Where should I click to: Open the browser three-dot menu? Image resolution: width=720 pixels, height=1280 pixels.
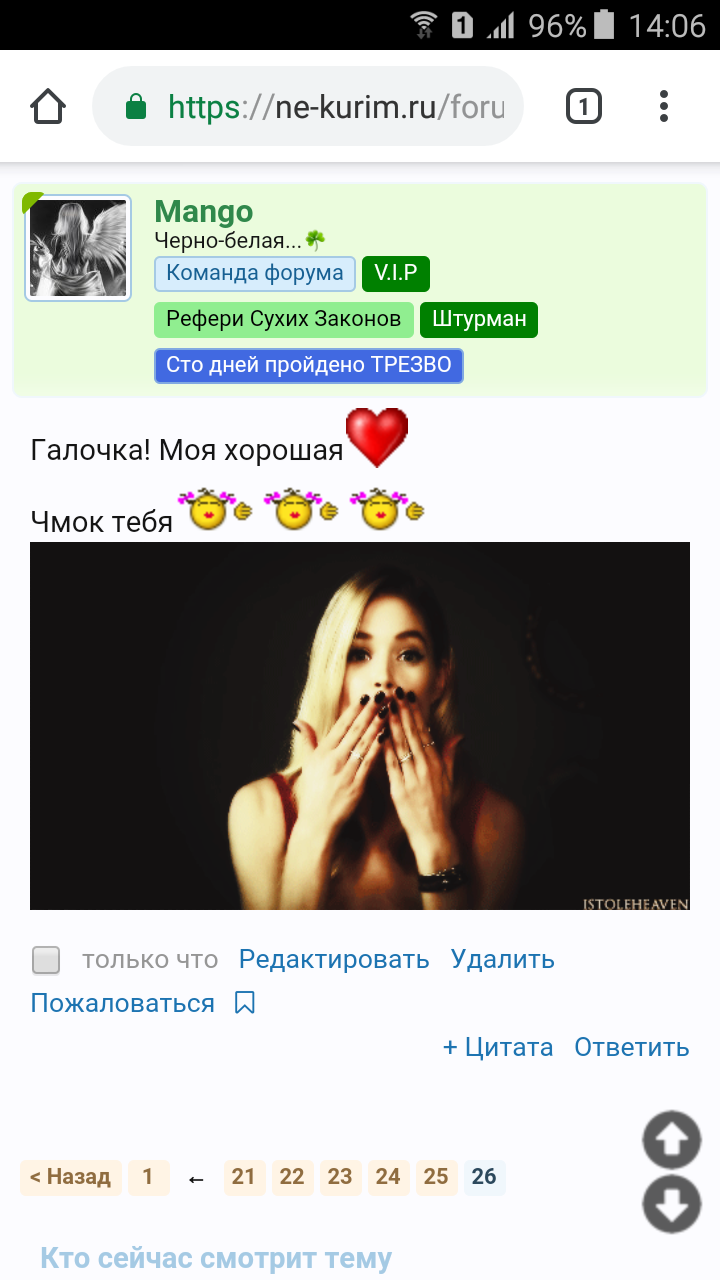664,106
